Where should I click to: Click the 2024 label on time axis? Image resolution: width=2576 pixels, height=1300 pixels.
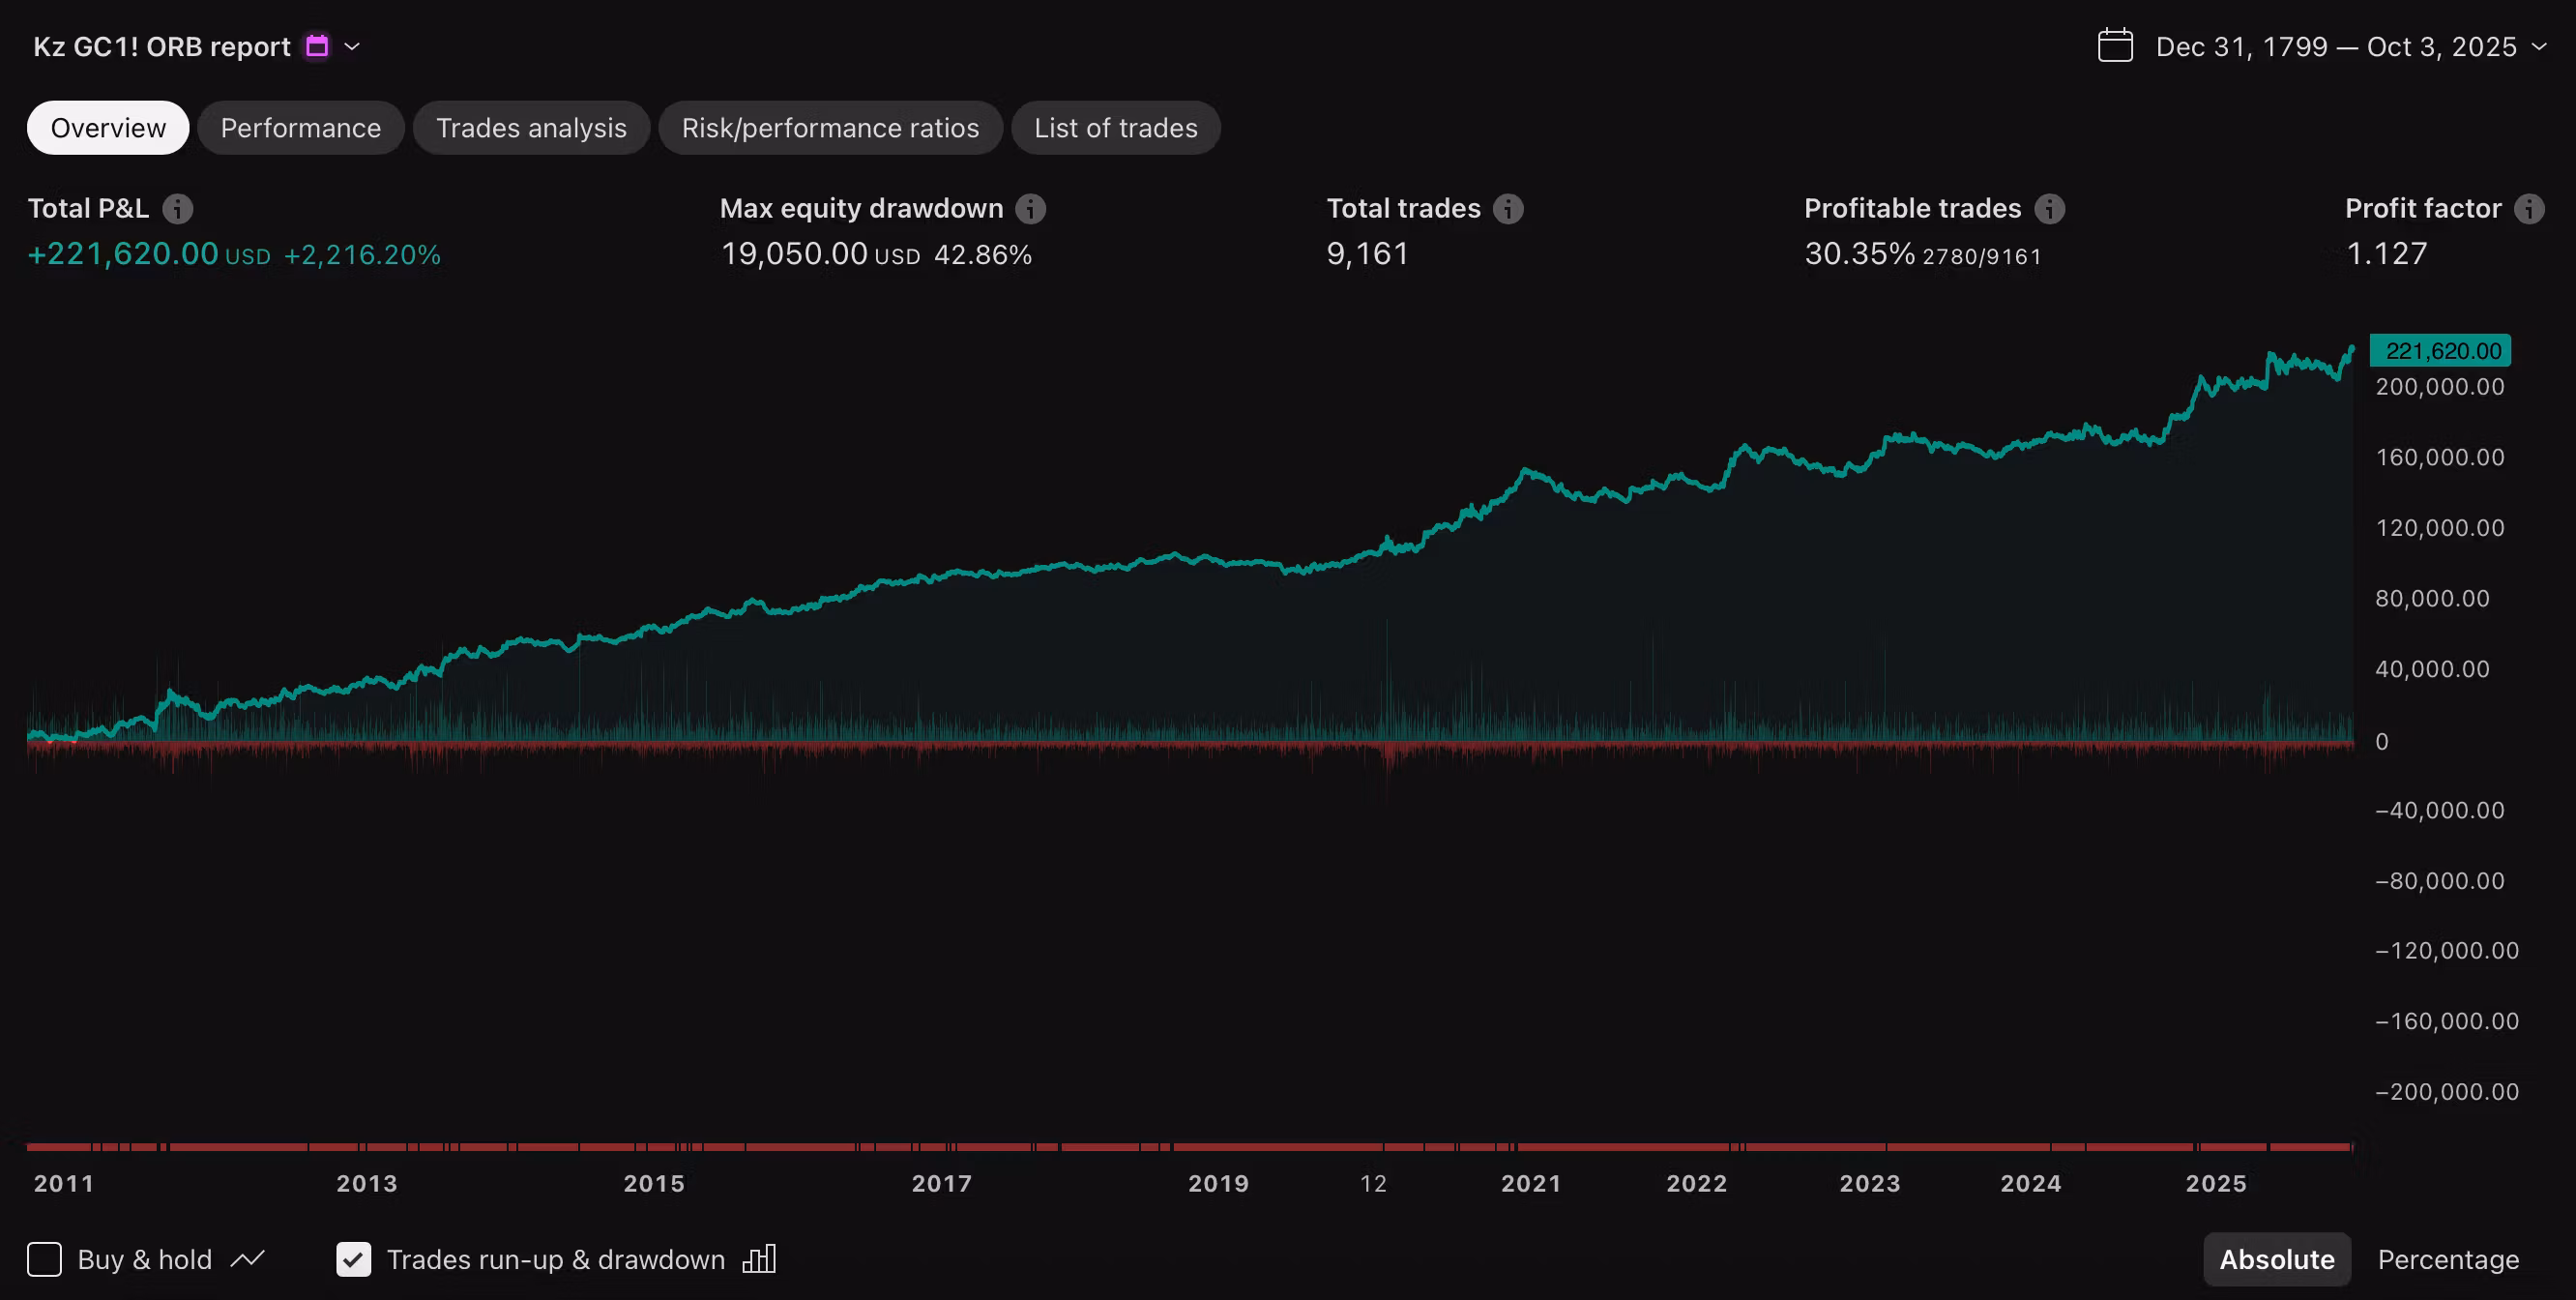pos(2031,1184)
